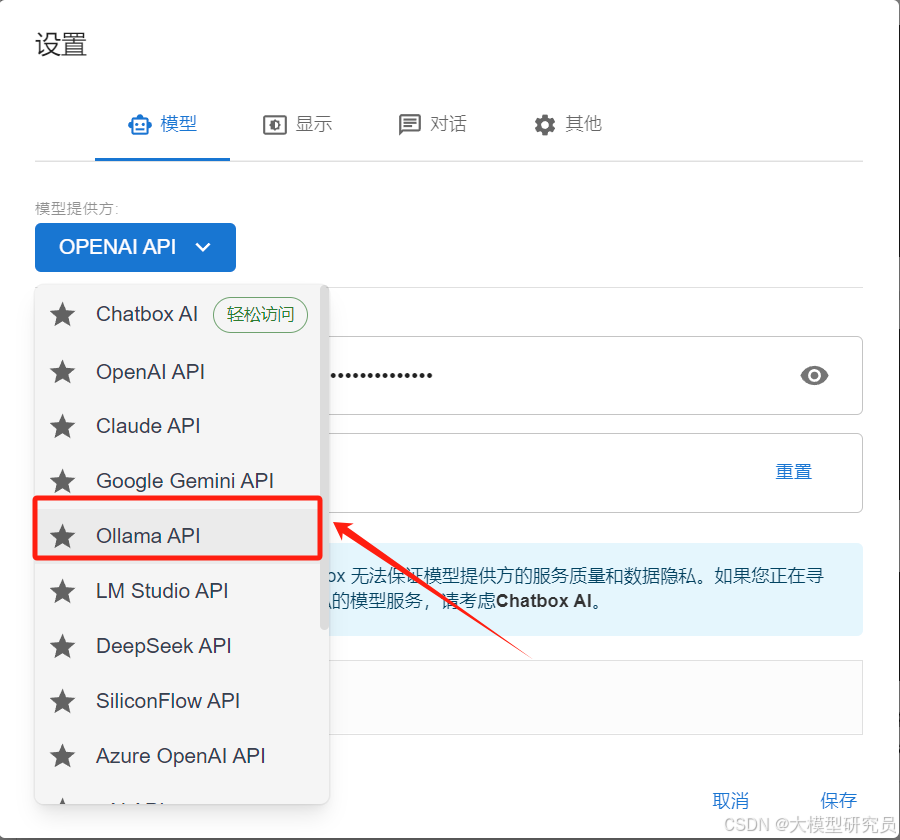Click 重置 to reset API host

pos(793,472)
